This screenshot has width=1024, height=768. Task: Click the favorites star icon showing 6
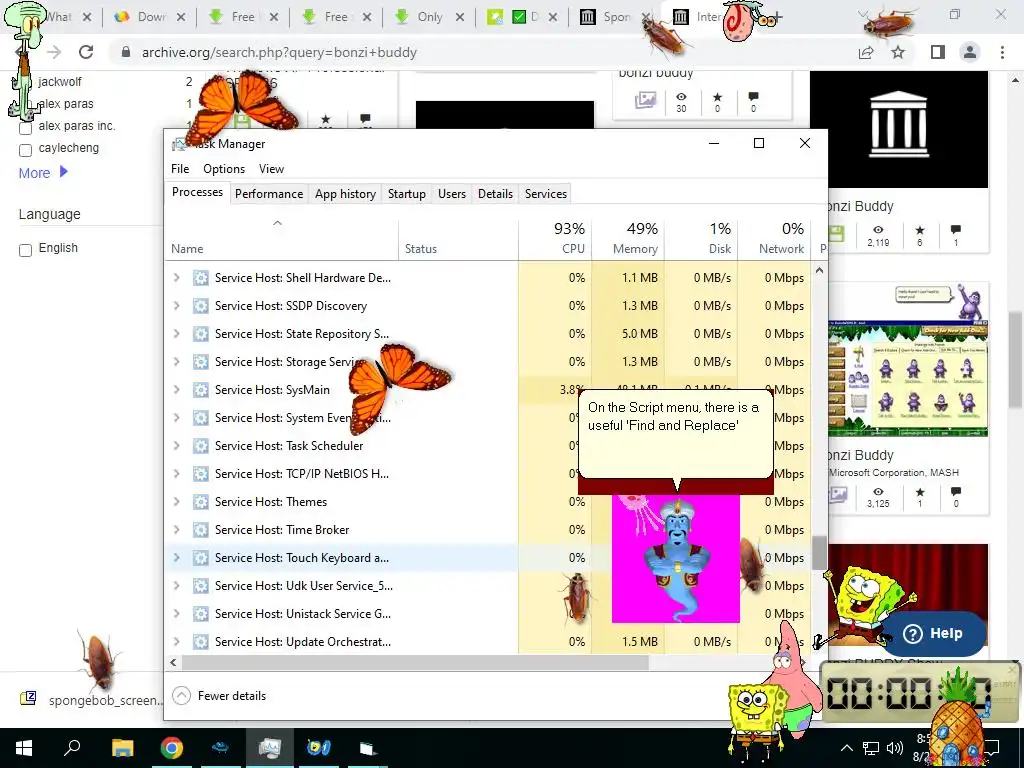(920, 230)
